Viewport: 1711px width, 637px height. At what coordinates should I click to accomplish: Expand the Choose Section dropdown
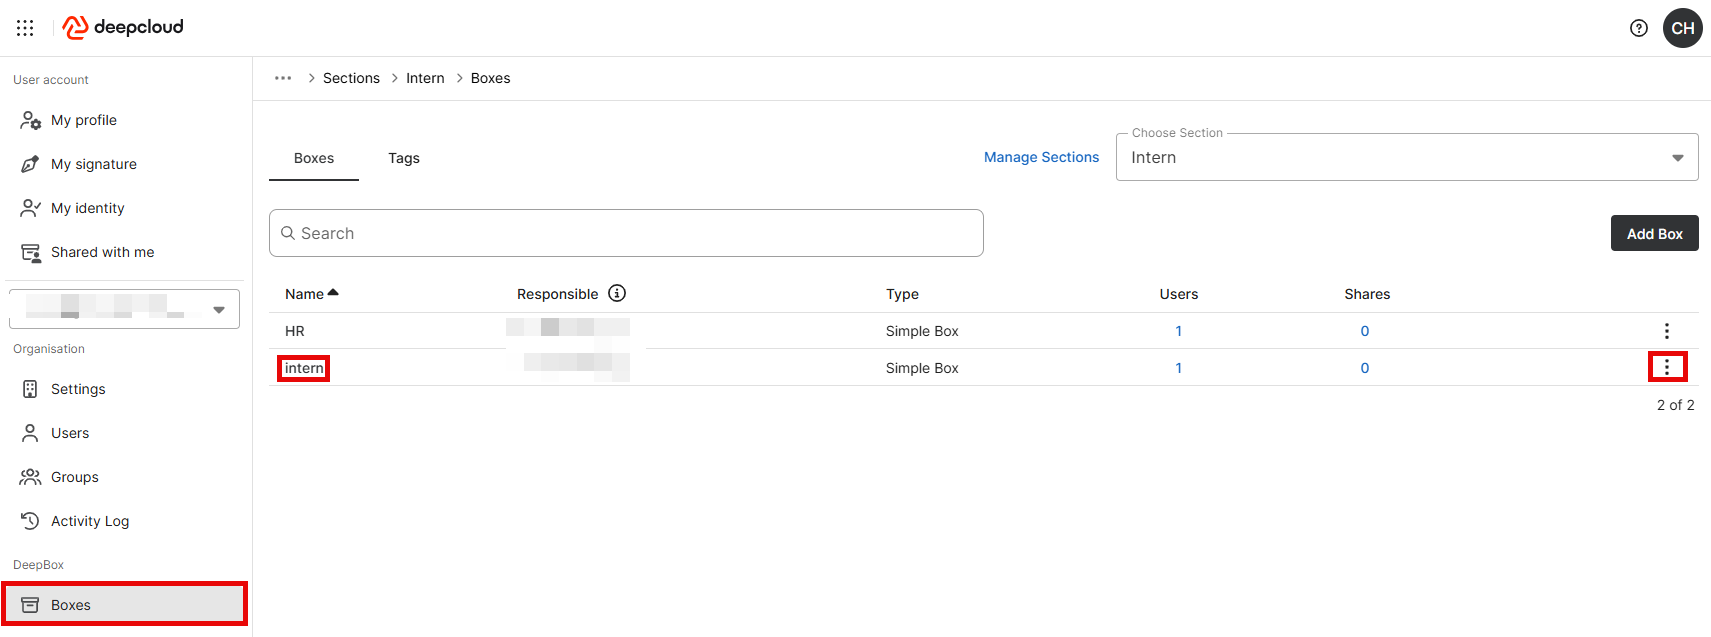click(x=1677, y=158)
